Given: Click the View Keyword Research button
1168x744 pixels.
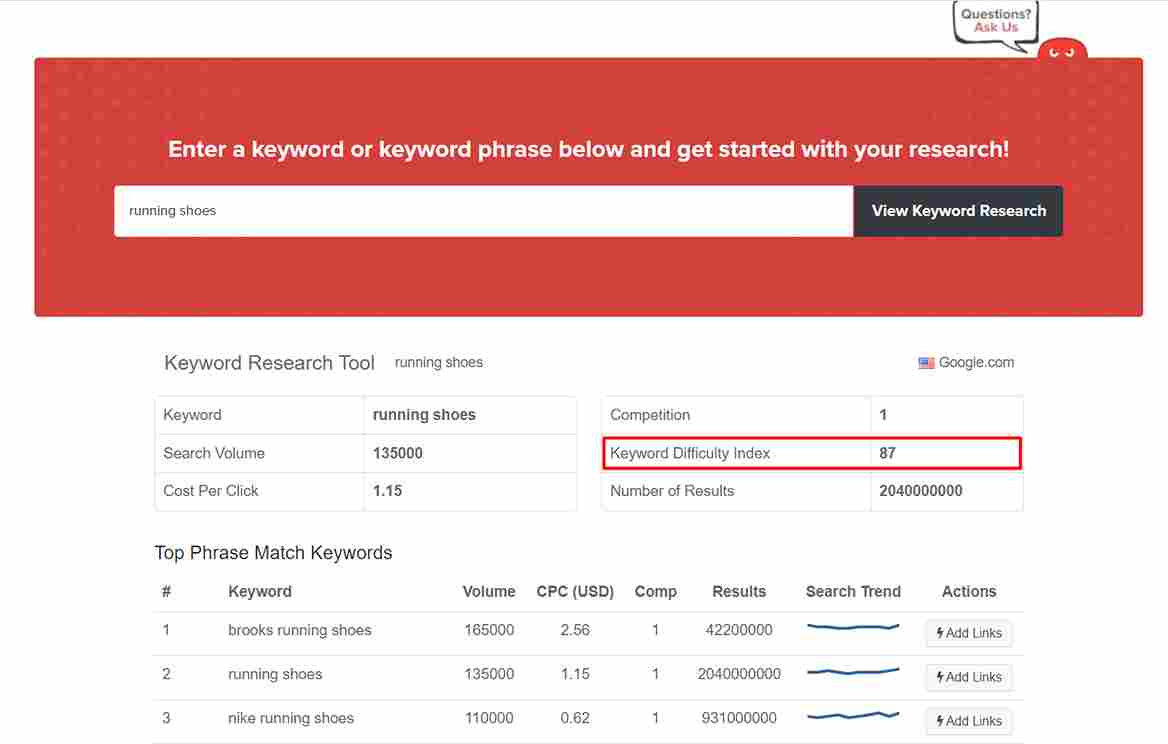Looking at the screenshot, I should (957, 211).
